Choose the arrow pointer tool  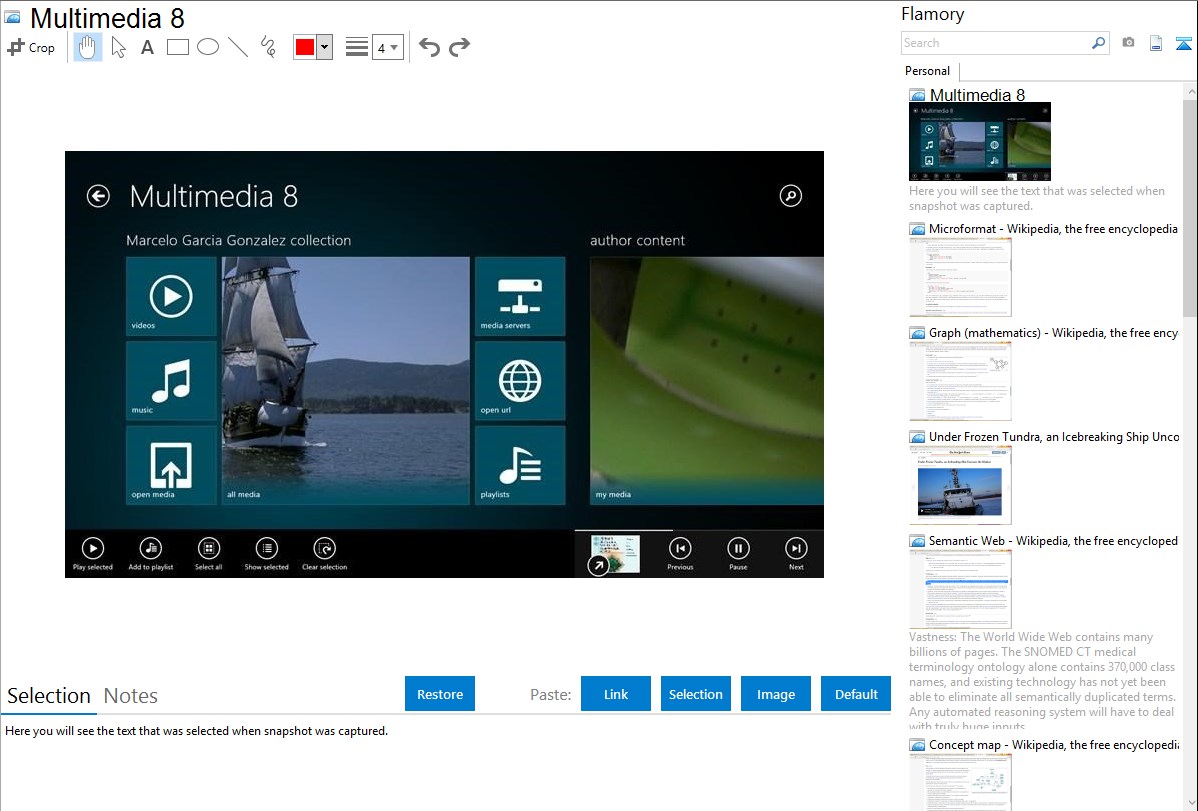(x=118, y=47)
